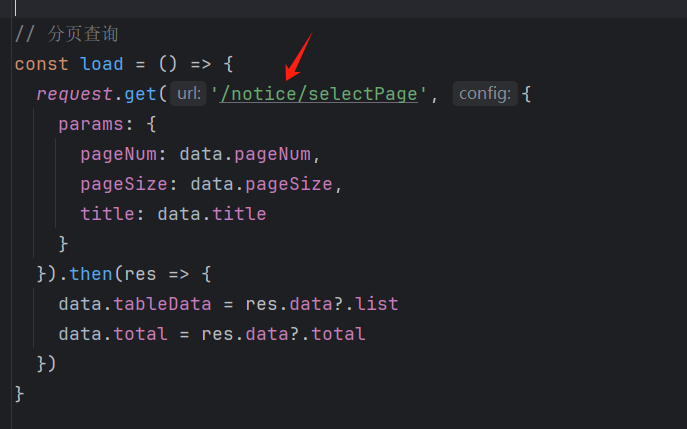Viewport: 687px width, 429px height.
Task: Click the 'get' method call
Action: pyautogui.click(x=140, y=94)
